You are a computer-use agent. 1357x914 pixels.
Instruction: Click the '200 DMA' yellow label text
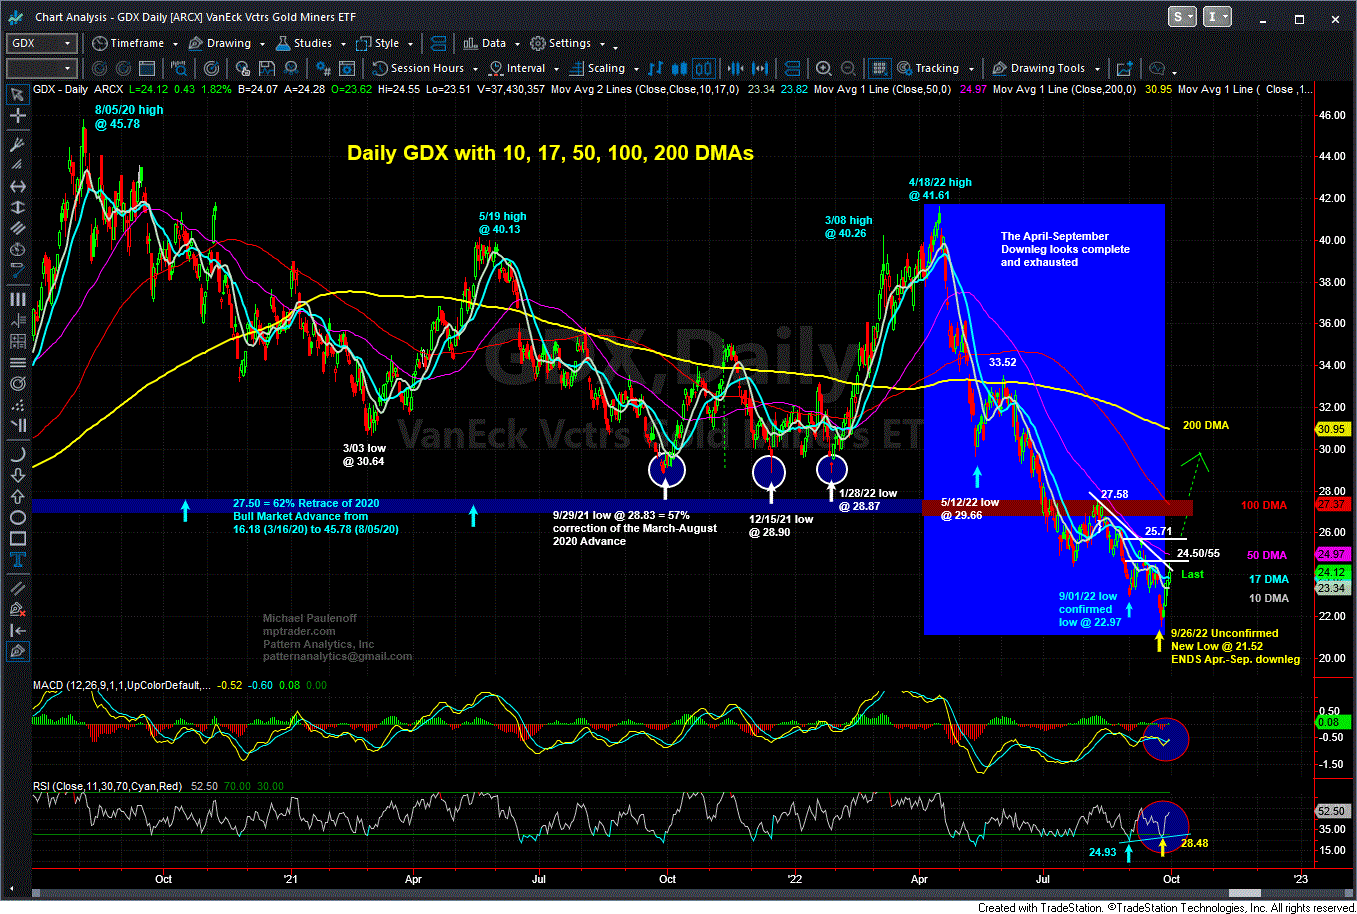(x=1206, y=425)
